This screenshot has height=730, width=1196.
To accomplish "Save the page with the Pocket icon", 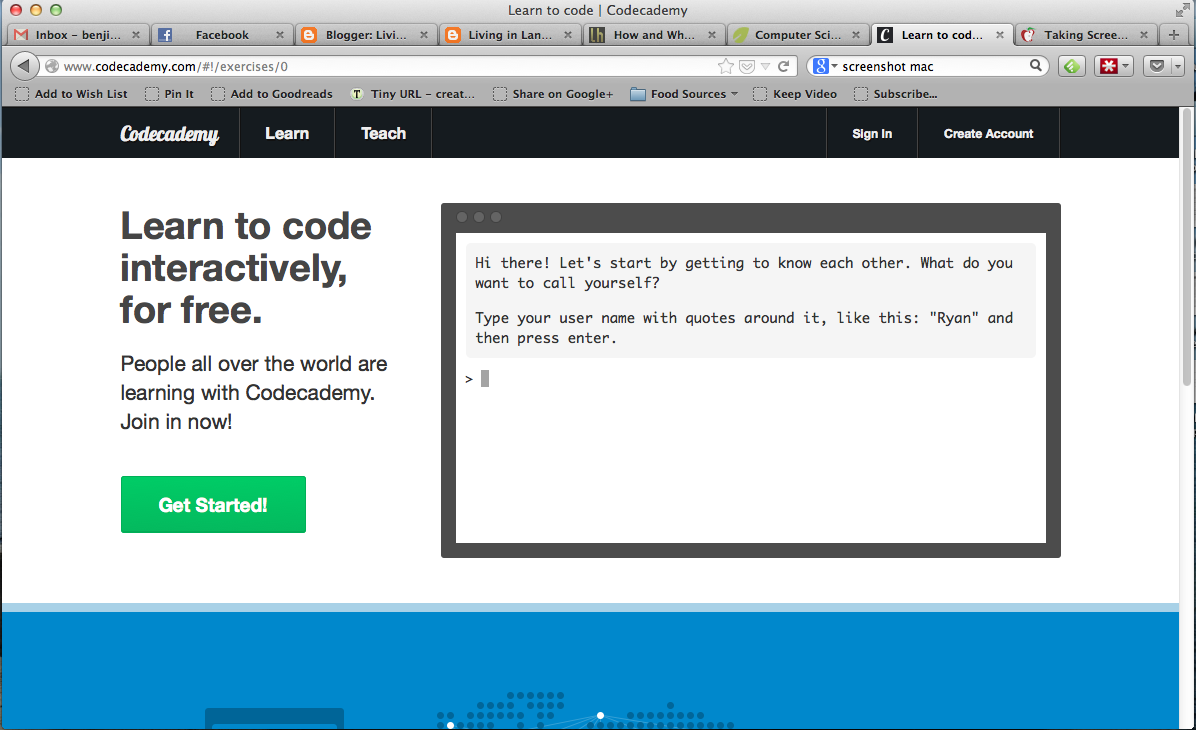I will point(1157,65).
